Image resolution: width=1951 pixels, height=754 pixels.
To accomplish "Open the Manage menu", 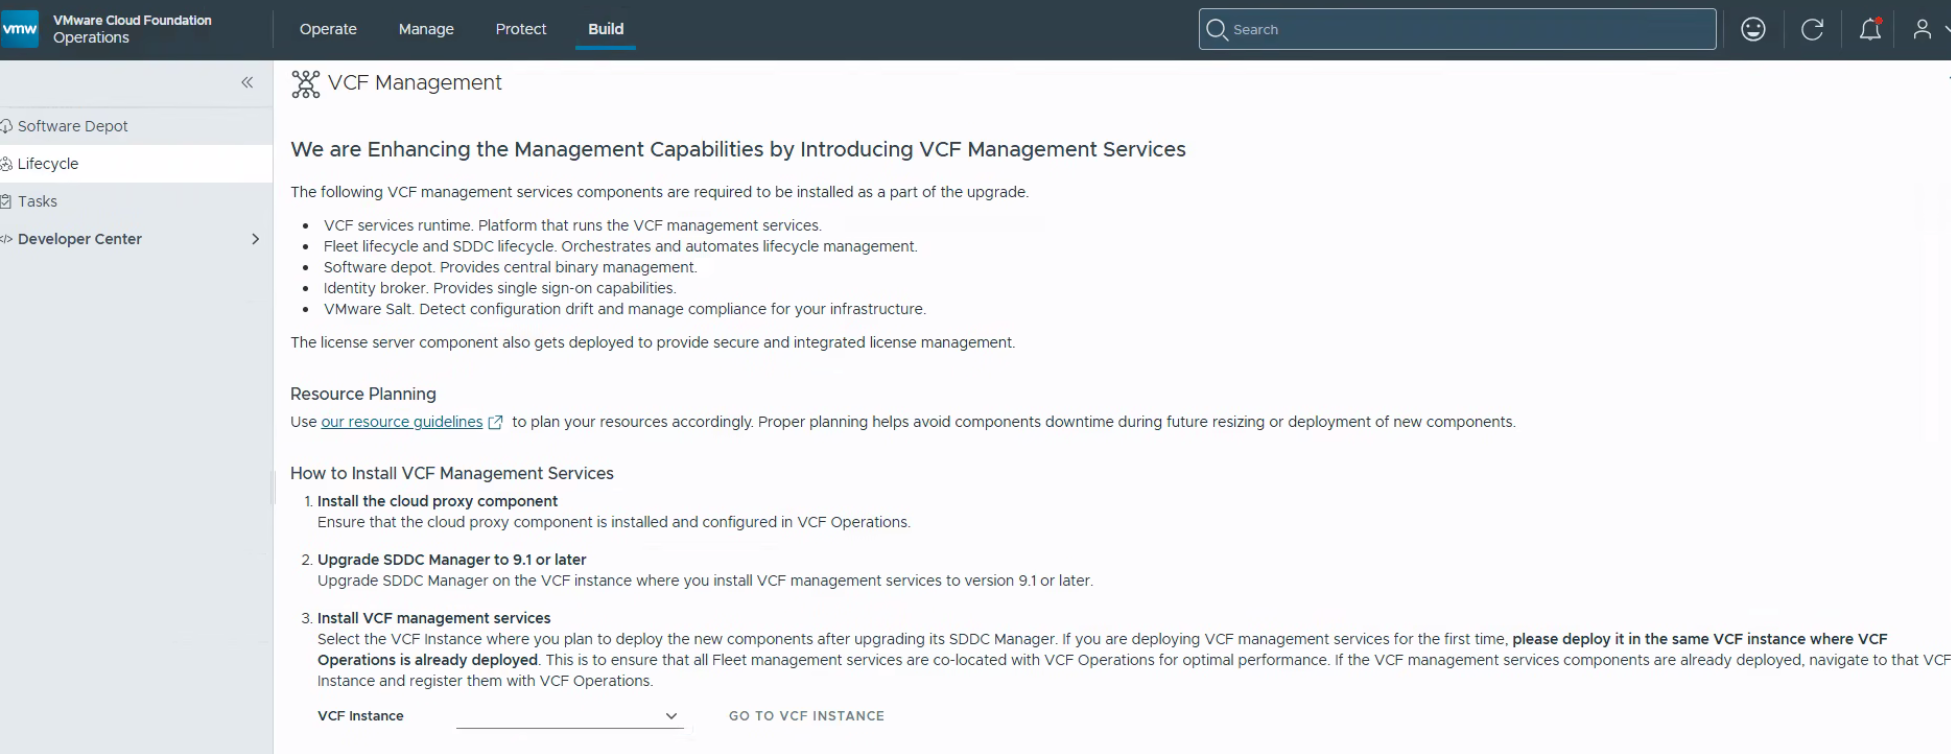I will click(426, 29).
